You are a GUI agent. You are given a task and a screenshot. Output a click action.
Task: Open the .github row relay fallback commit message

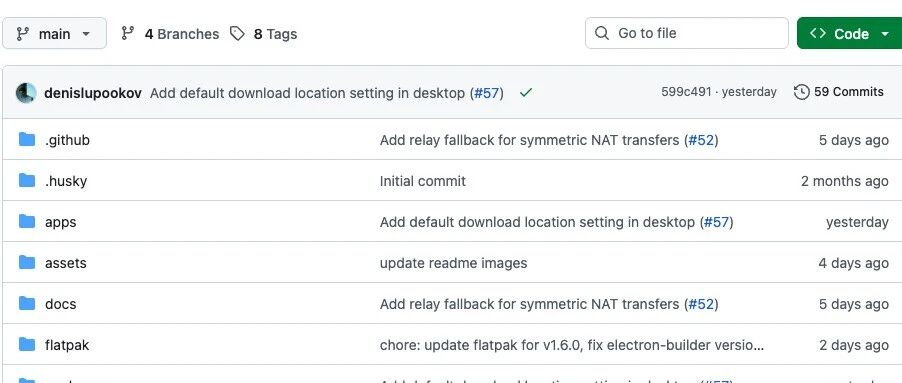(529, 140)
